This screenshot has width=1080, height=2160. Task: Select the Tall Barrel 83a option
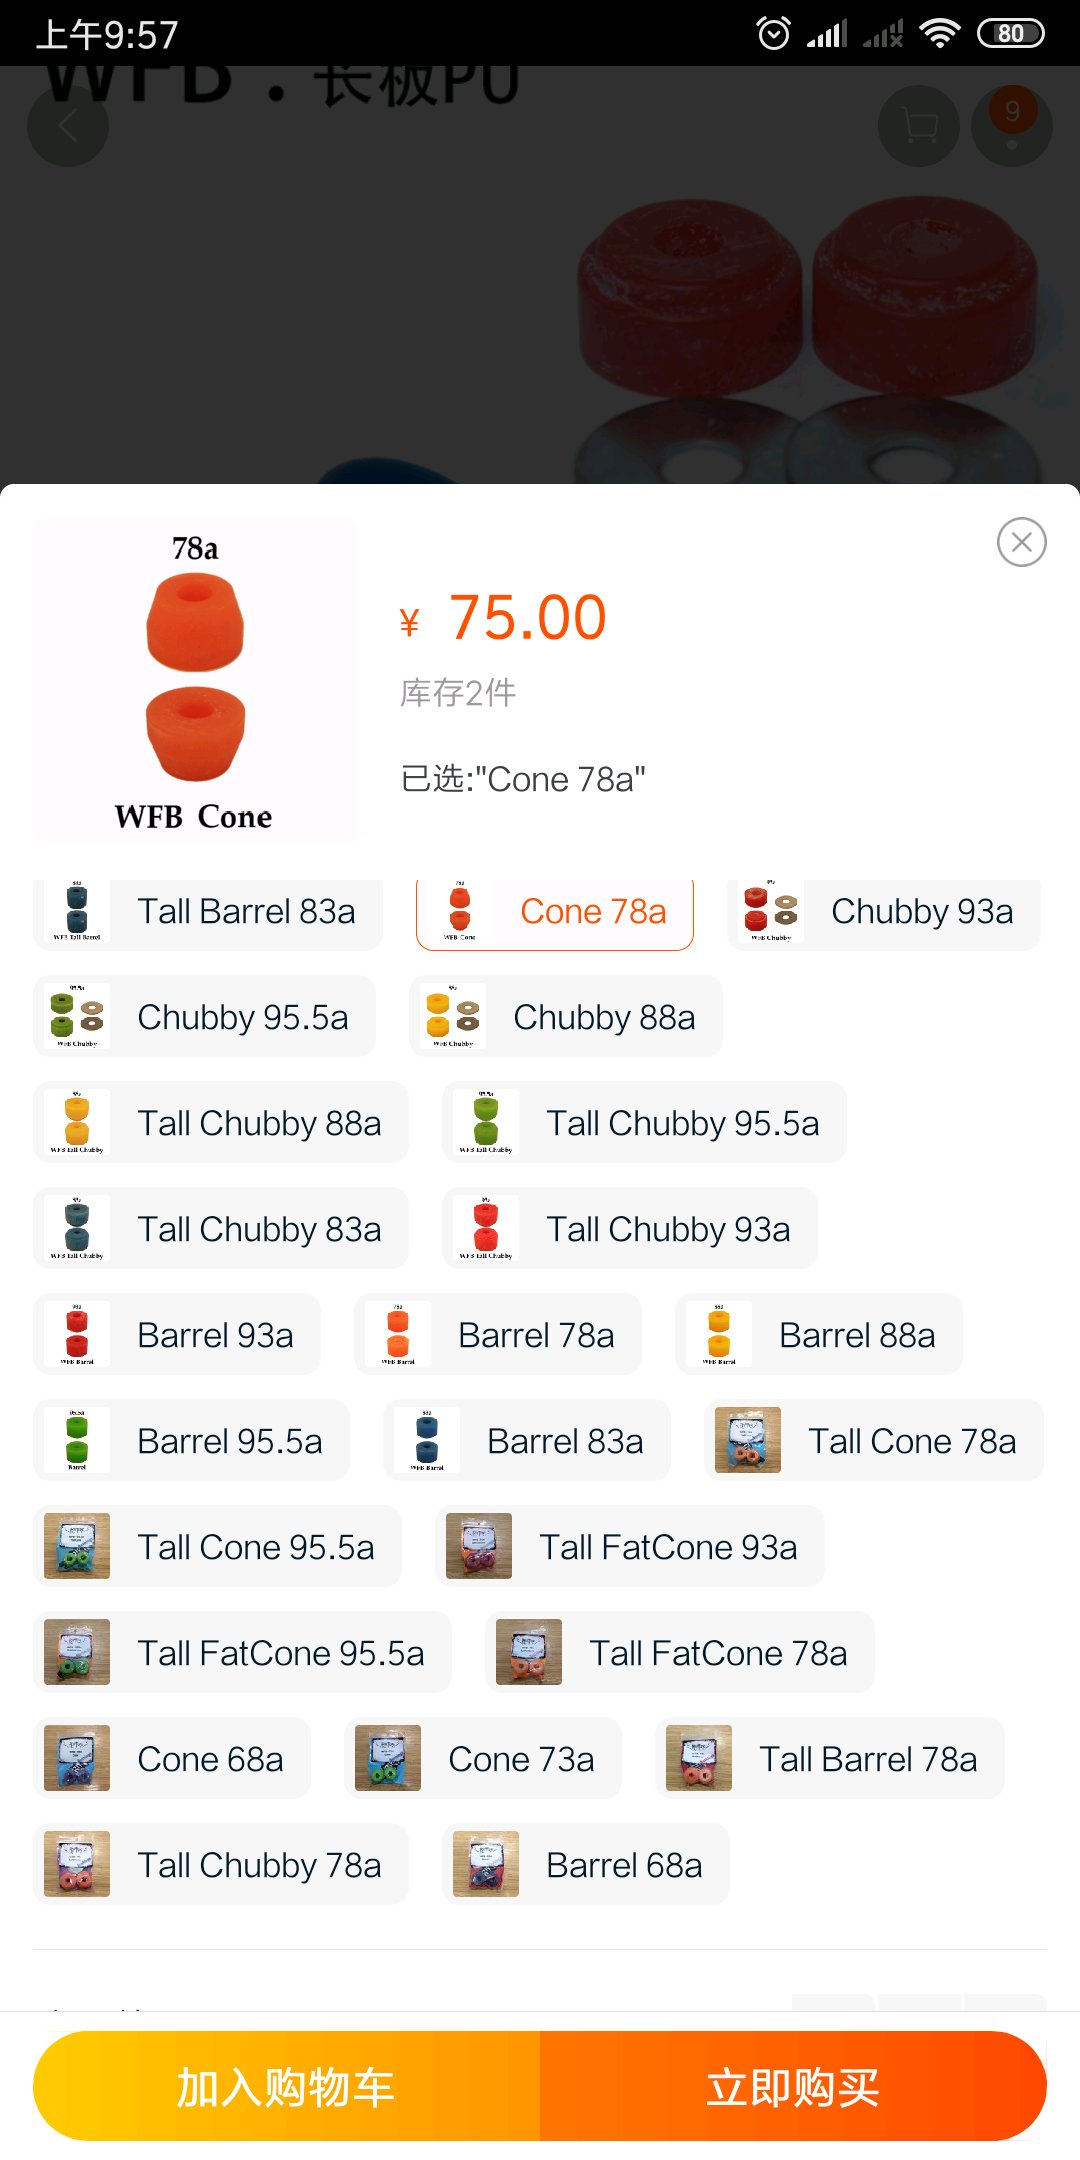tap(208, 911)
